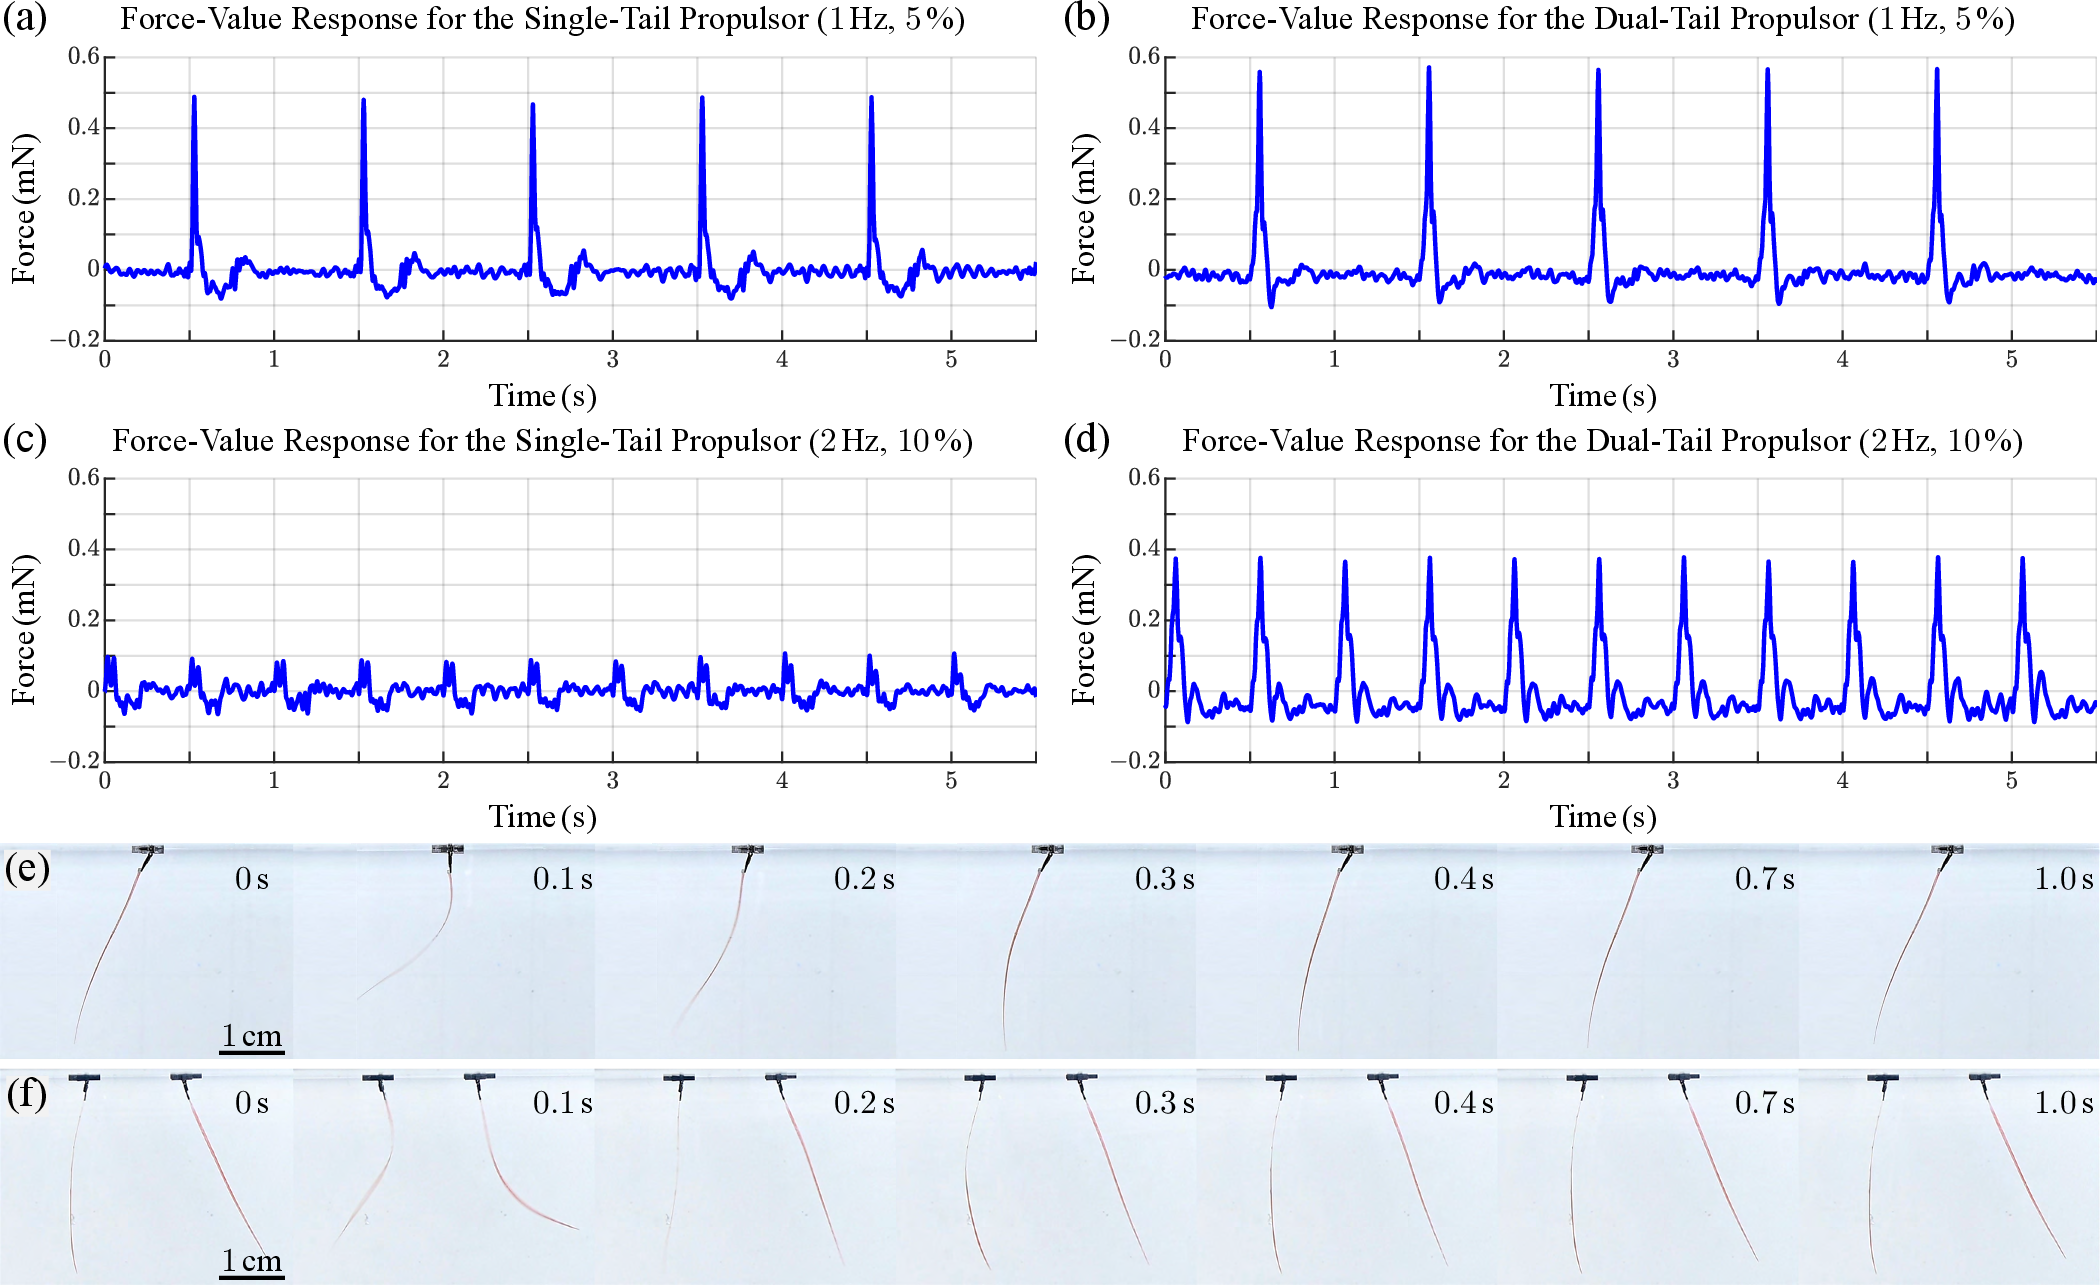Click the 0.2 s timestamp in row (e)
2100x1285 pixels.
tap(864, 879)
